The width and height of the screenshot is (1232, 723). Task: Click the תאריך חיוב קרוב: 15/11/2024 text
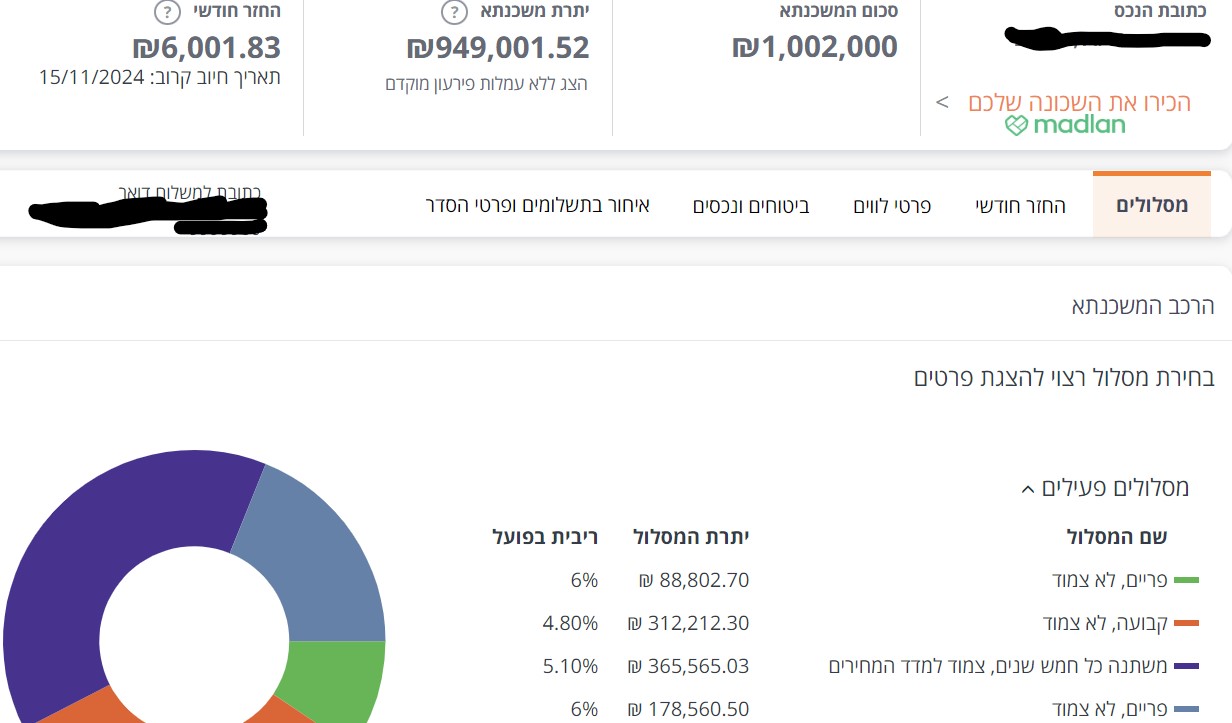(x=160, y=77)
